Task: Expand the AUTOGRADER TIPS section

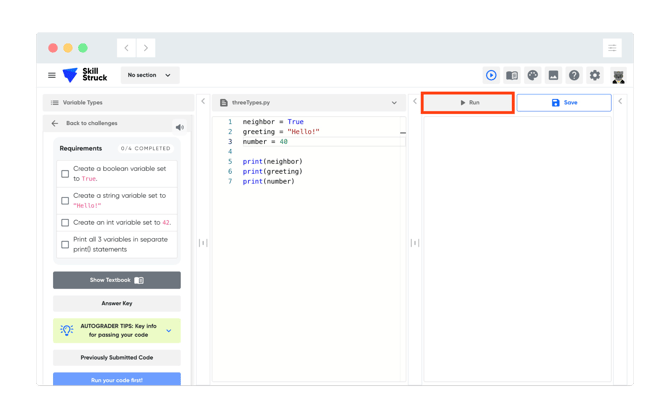Action: 117,330
